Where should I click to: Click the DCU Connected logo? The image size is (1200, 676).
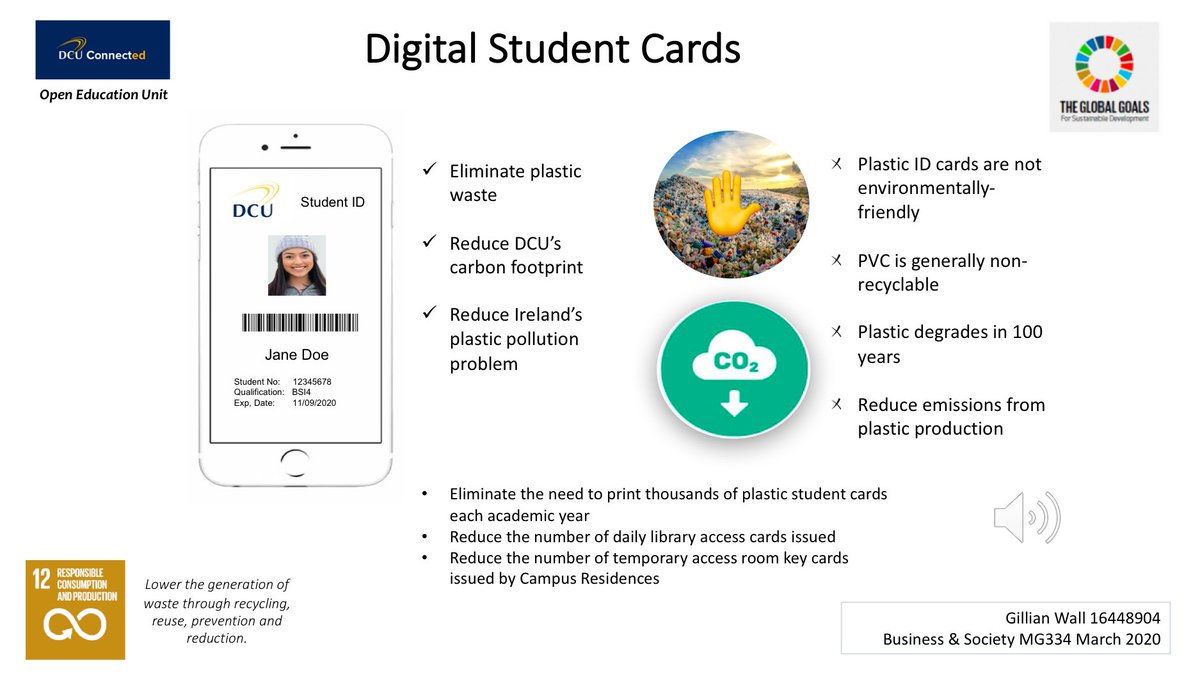coord(103,50)
